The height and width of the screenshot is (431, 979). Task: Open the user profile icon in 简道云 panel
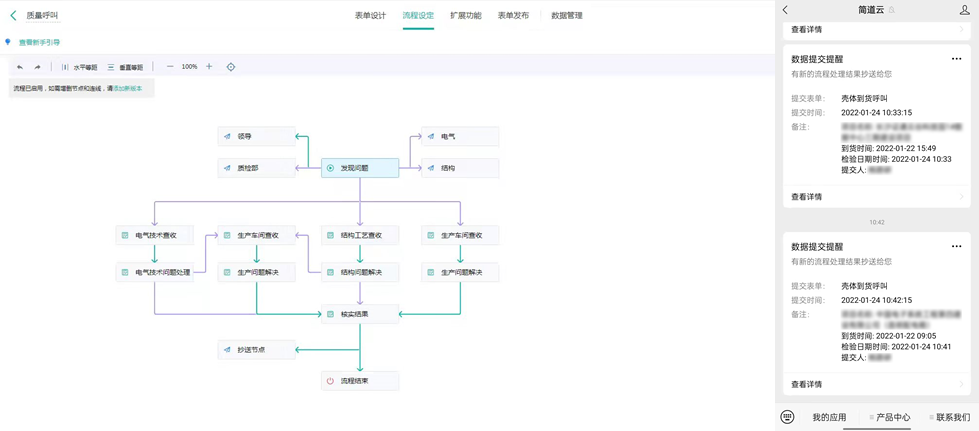point(964,10)
